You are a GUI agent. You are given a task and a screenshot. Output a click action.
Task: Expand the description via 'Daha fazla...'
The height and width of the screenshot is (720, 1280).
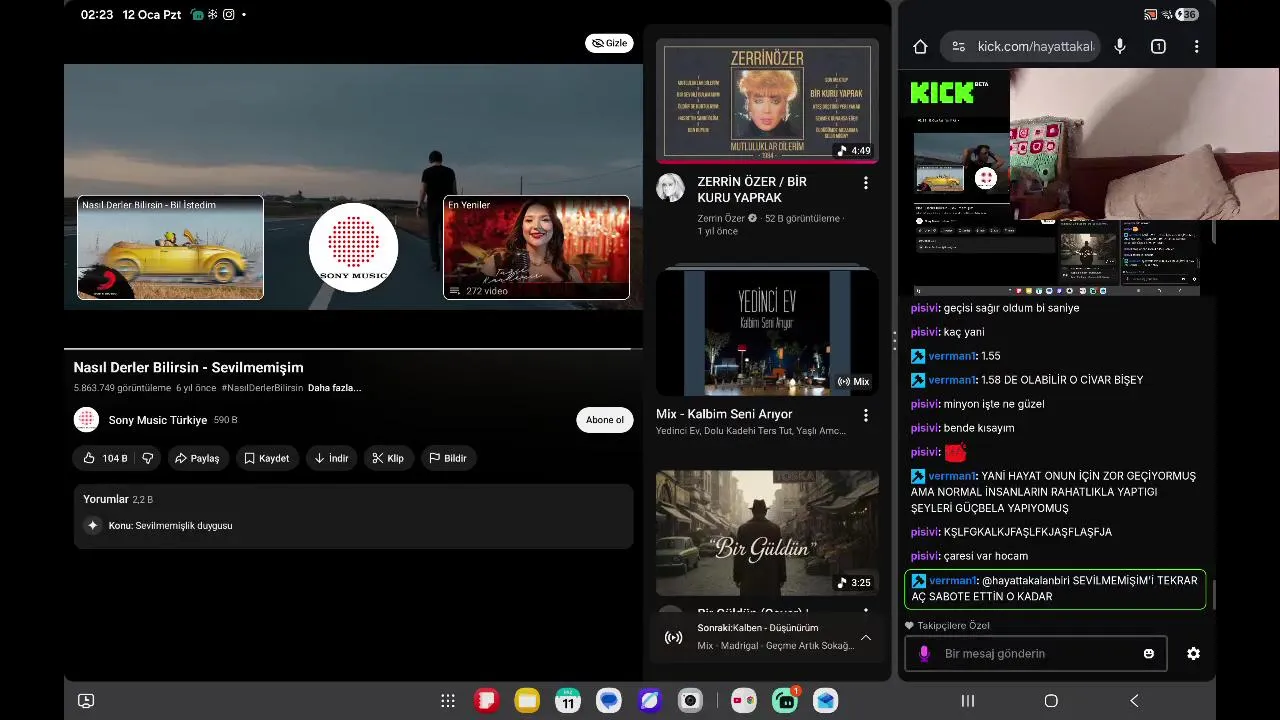[334, 388]
